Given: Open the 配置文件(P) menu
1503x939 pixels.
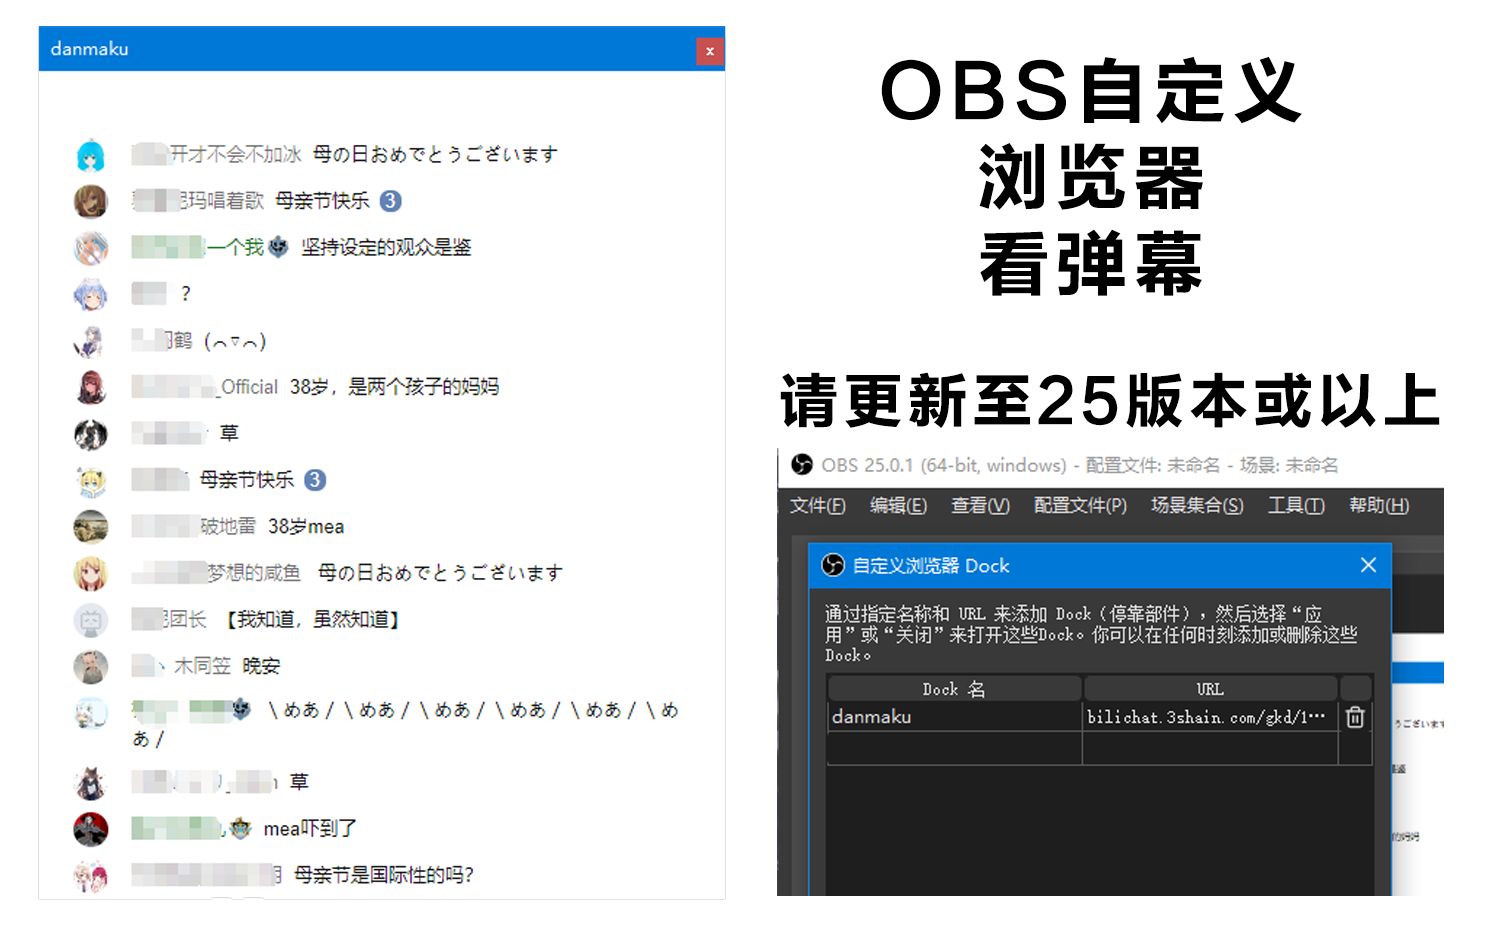Looking at the screenshot, I should click(1080, 506).
